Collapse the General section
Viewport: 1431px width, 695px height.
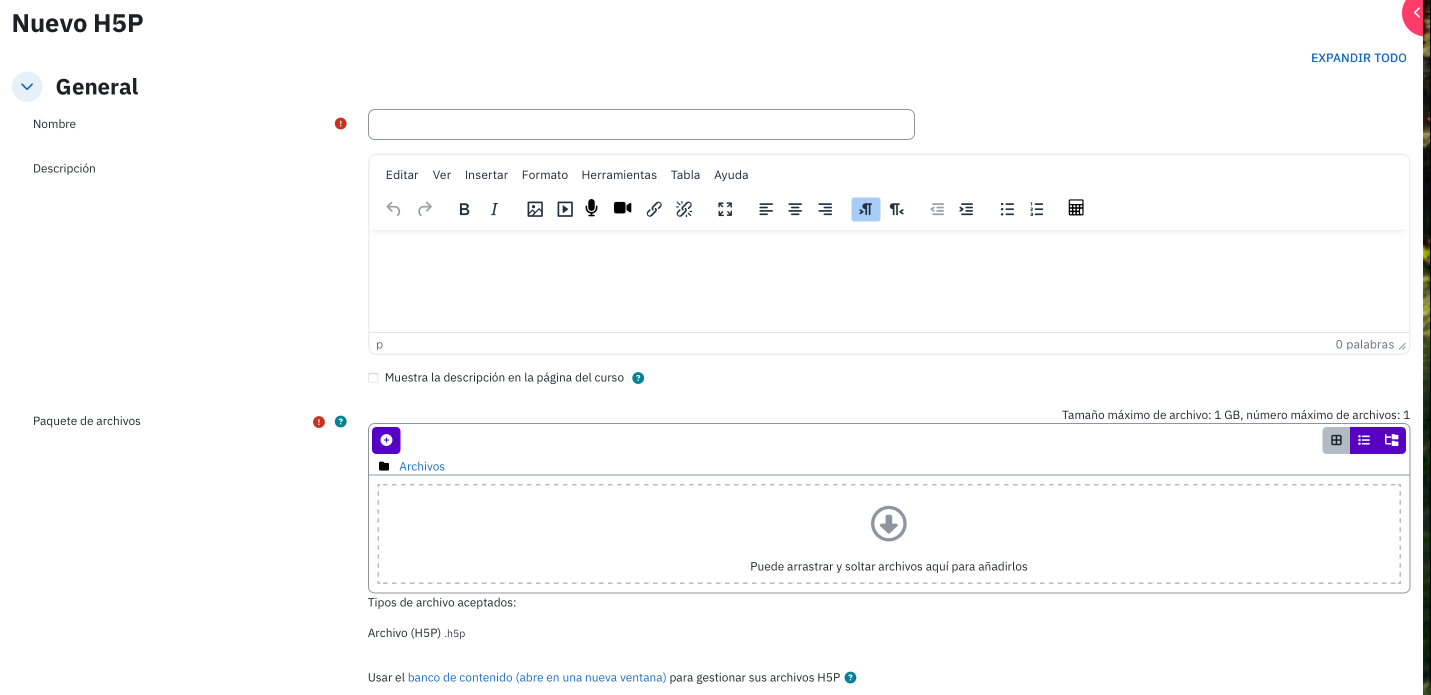tap(27, 87)
